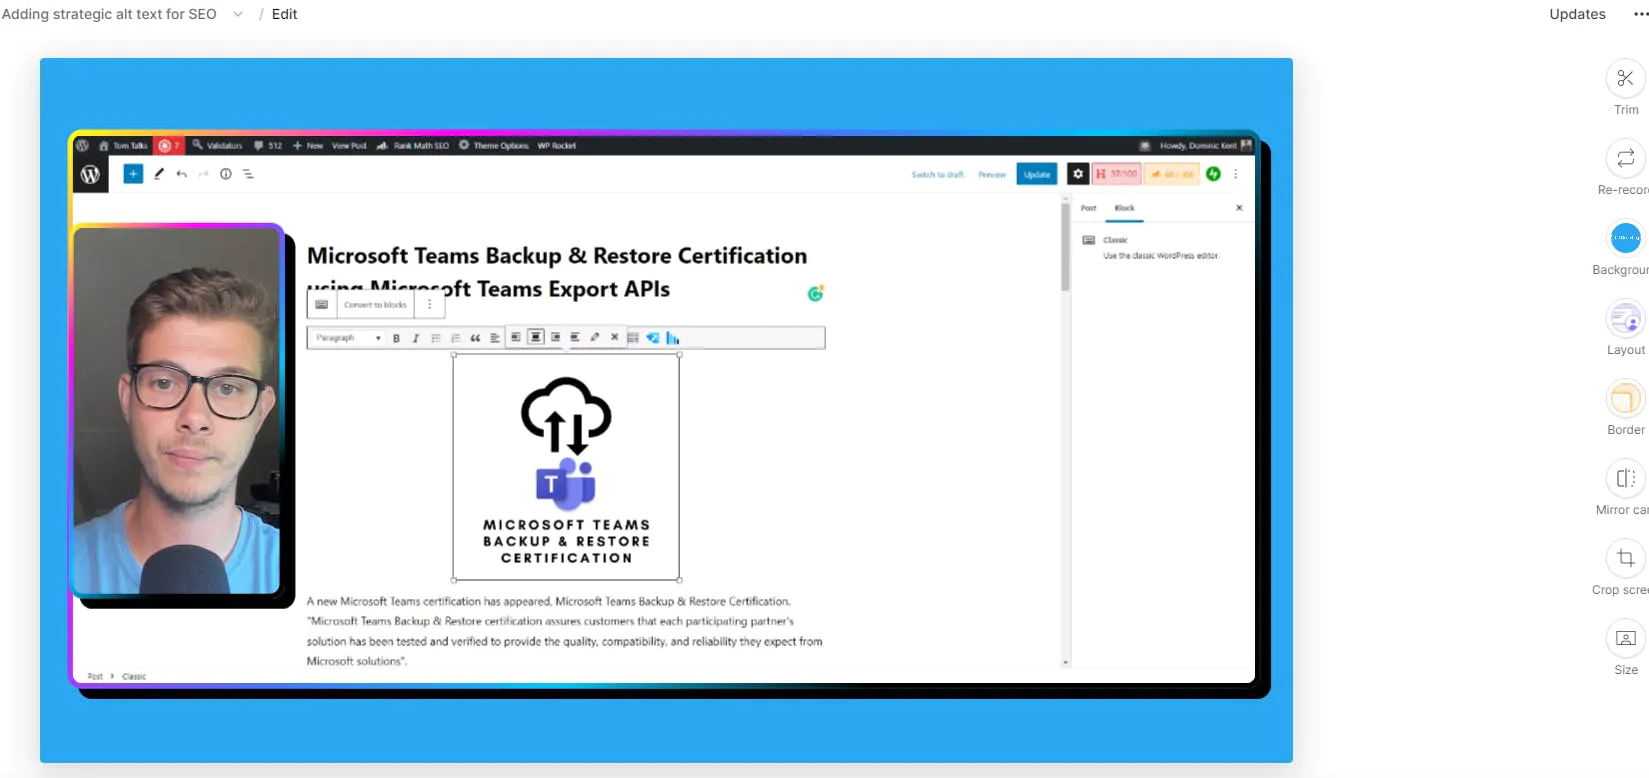Image resolution: width=1649 pixels, height=778 pixels.
Task: Click View Post in the admin bar
Action: click(x=349, y=145)
